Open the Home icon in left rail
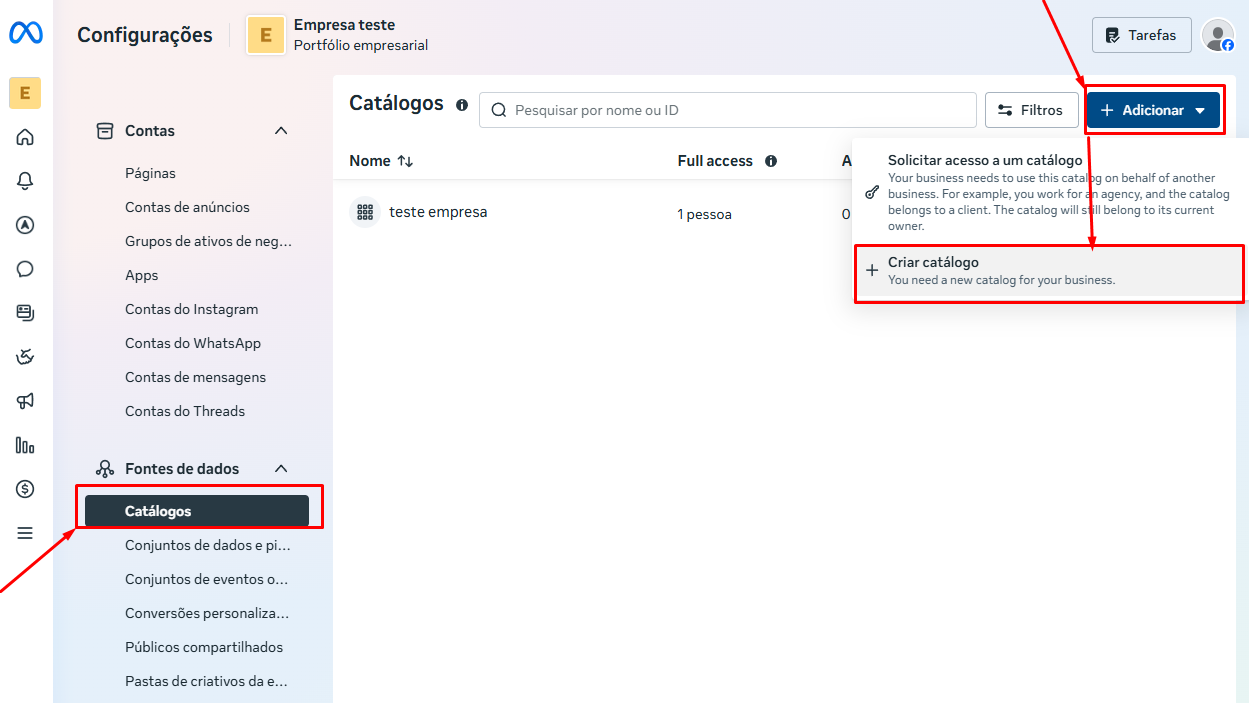1249x703 pixels. (25, 137)
